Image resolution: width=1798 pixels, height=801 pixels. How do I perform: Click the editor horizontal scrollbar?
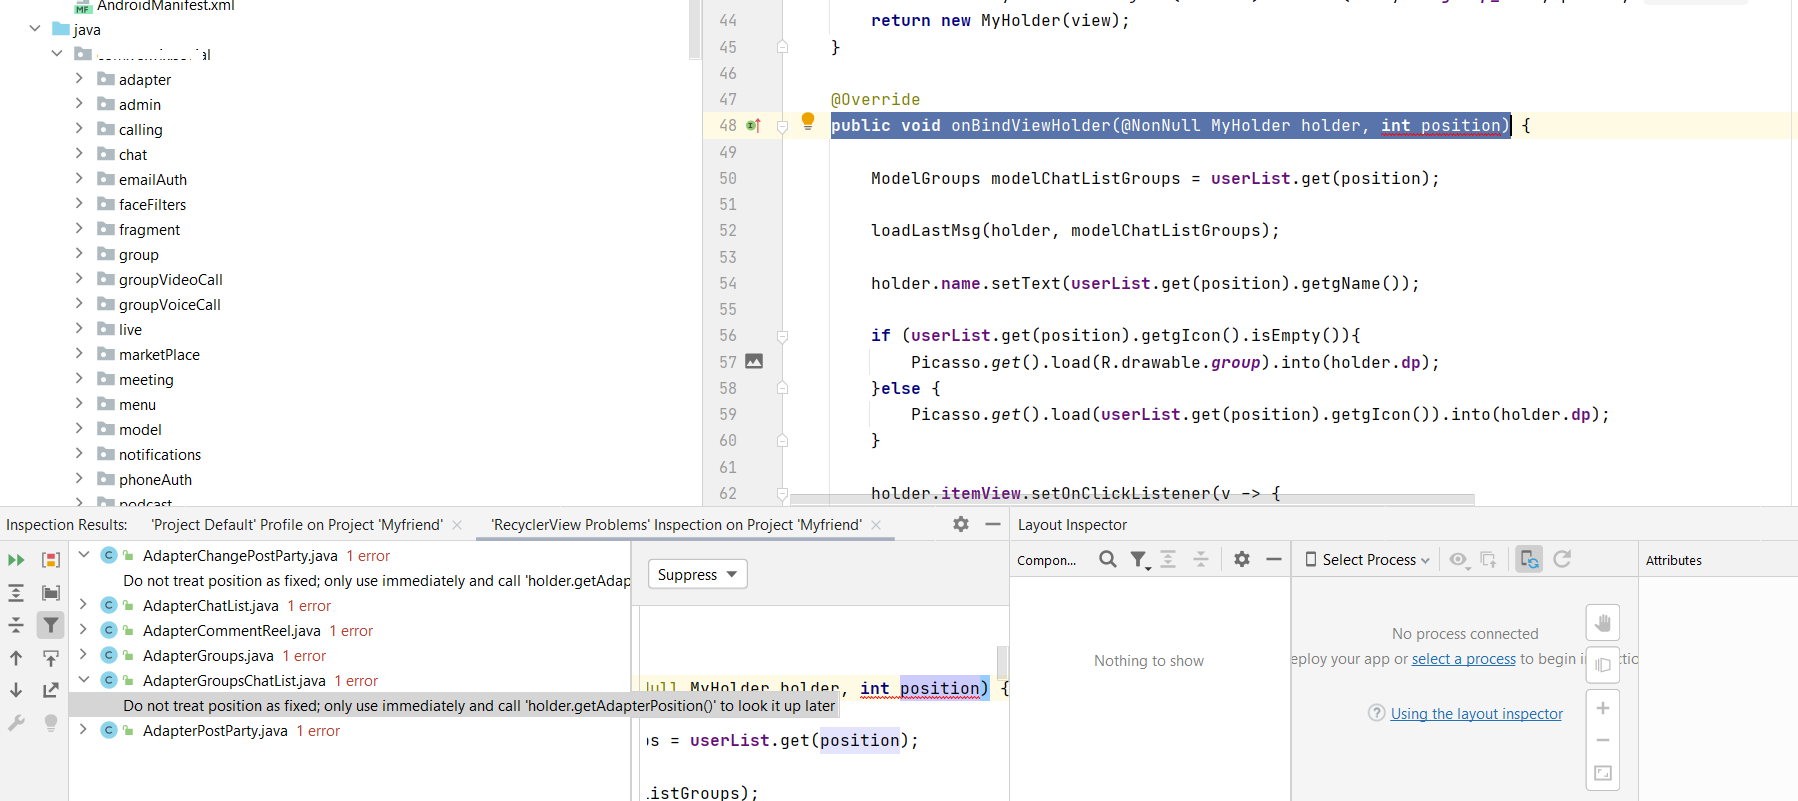(x=1132, y=499)
